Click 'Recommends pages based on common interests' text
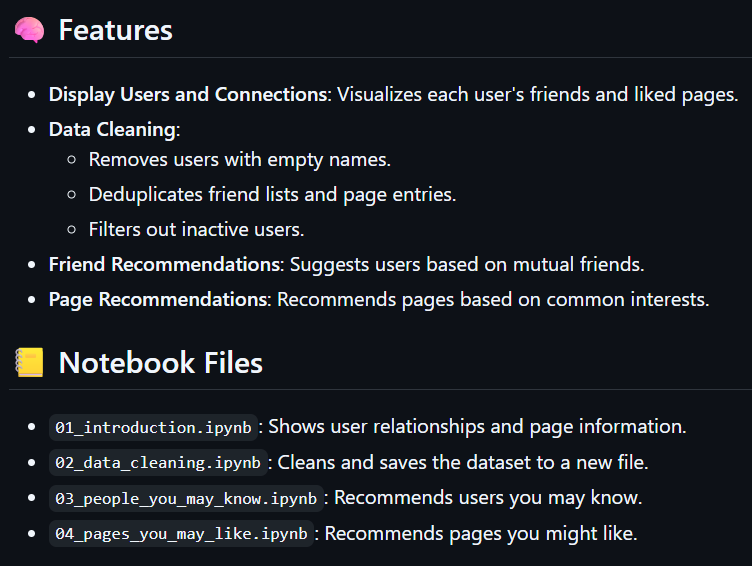The height and width of the screenshot is (566, 752). click(x=493, y=300)
